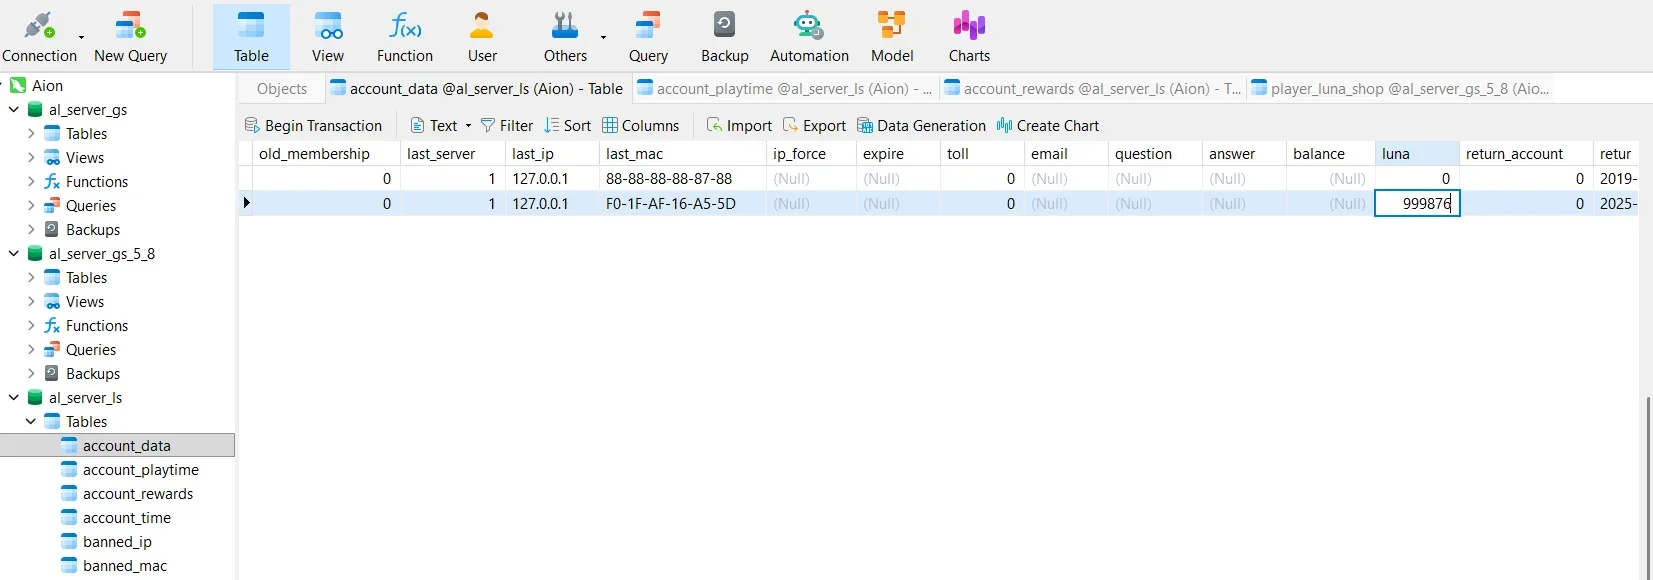The height and width of the screenshot is (580, 1653).
Task: Collapse Tables under al_server_ls
Action: coord(31,421)
